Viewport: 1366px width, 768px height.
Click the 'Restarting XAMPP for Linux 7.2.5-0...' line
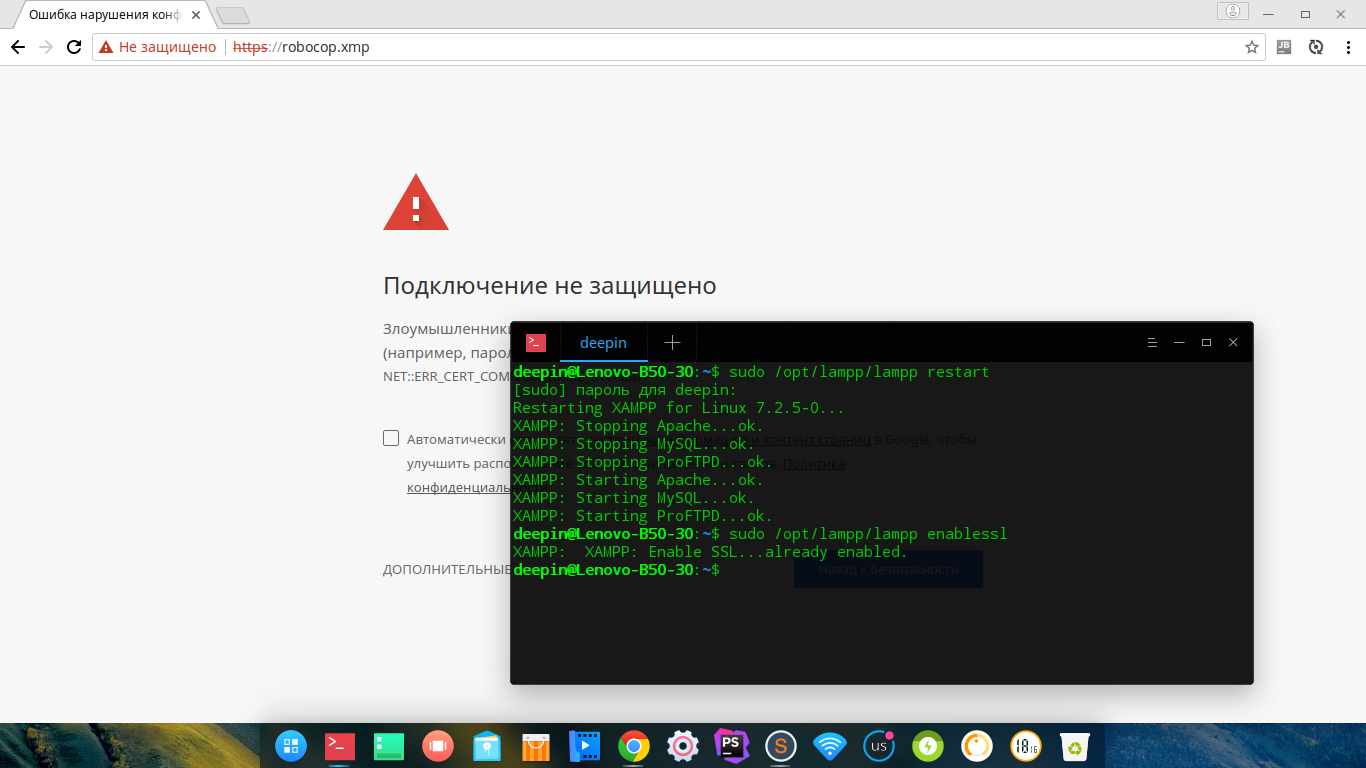pyautogui.click(x=679, y=408)
